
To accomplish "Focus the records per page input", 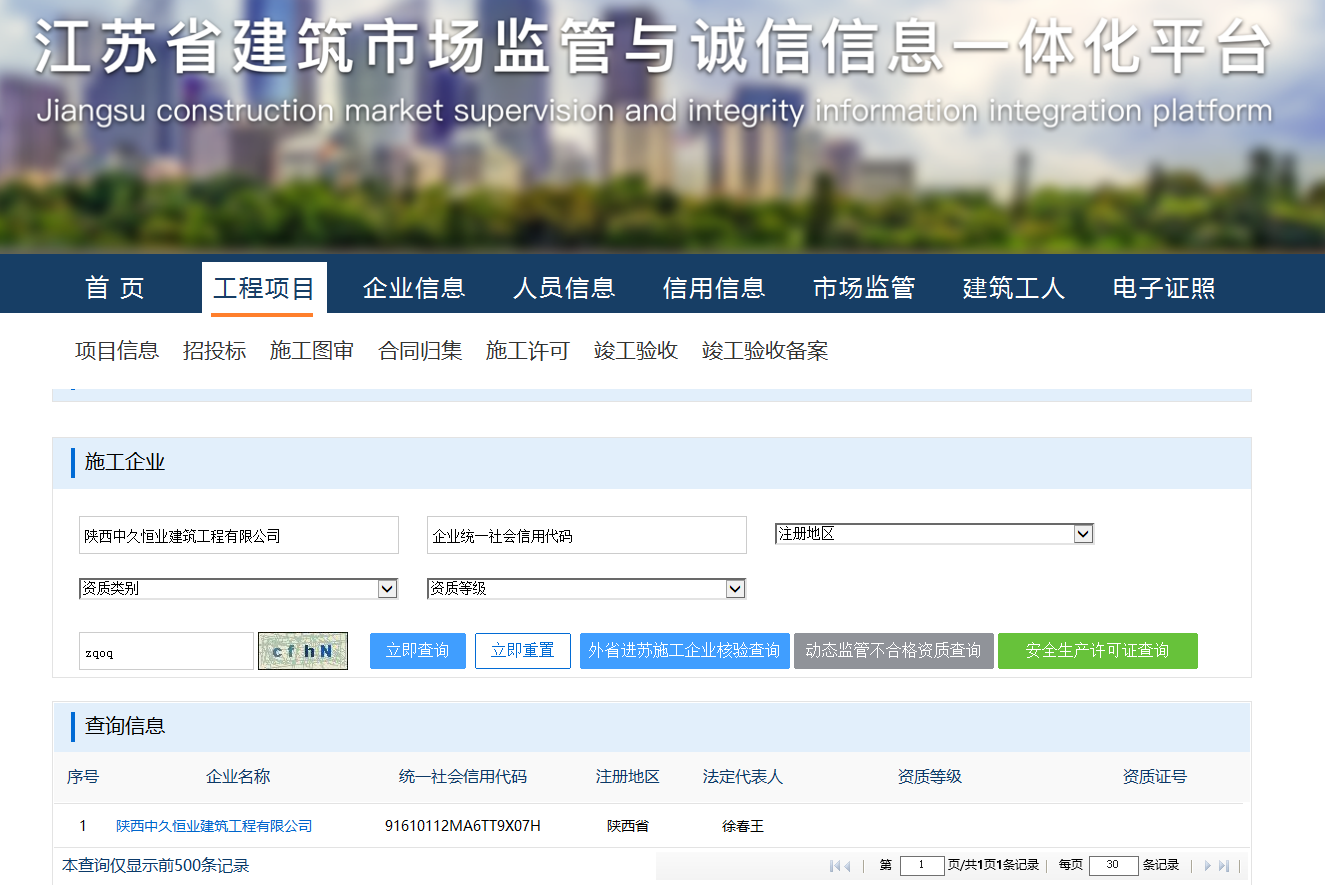I will [x=1113, y=865].
